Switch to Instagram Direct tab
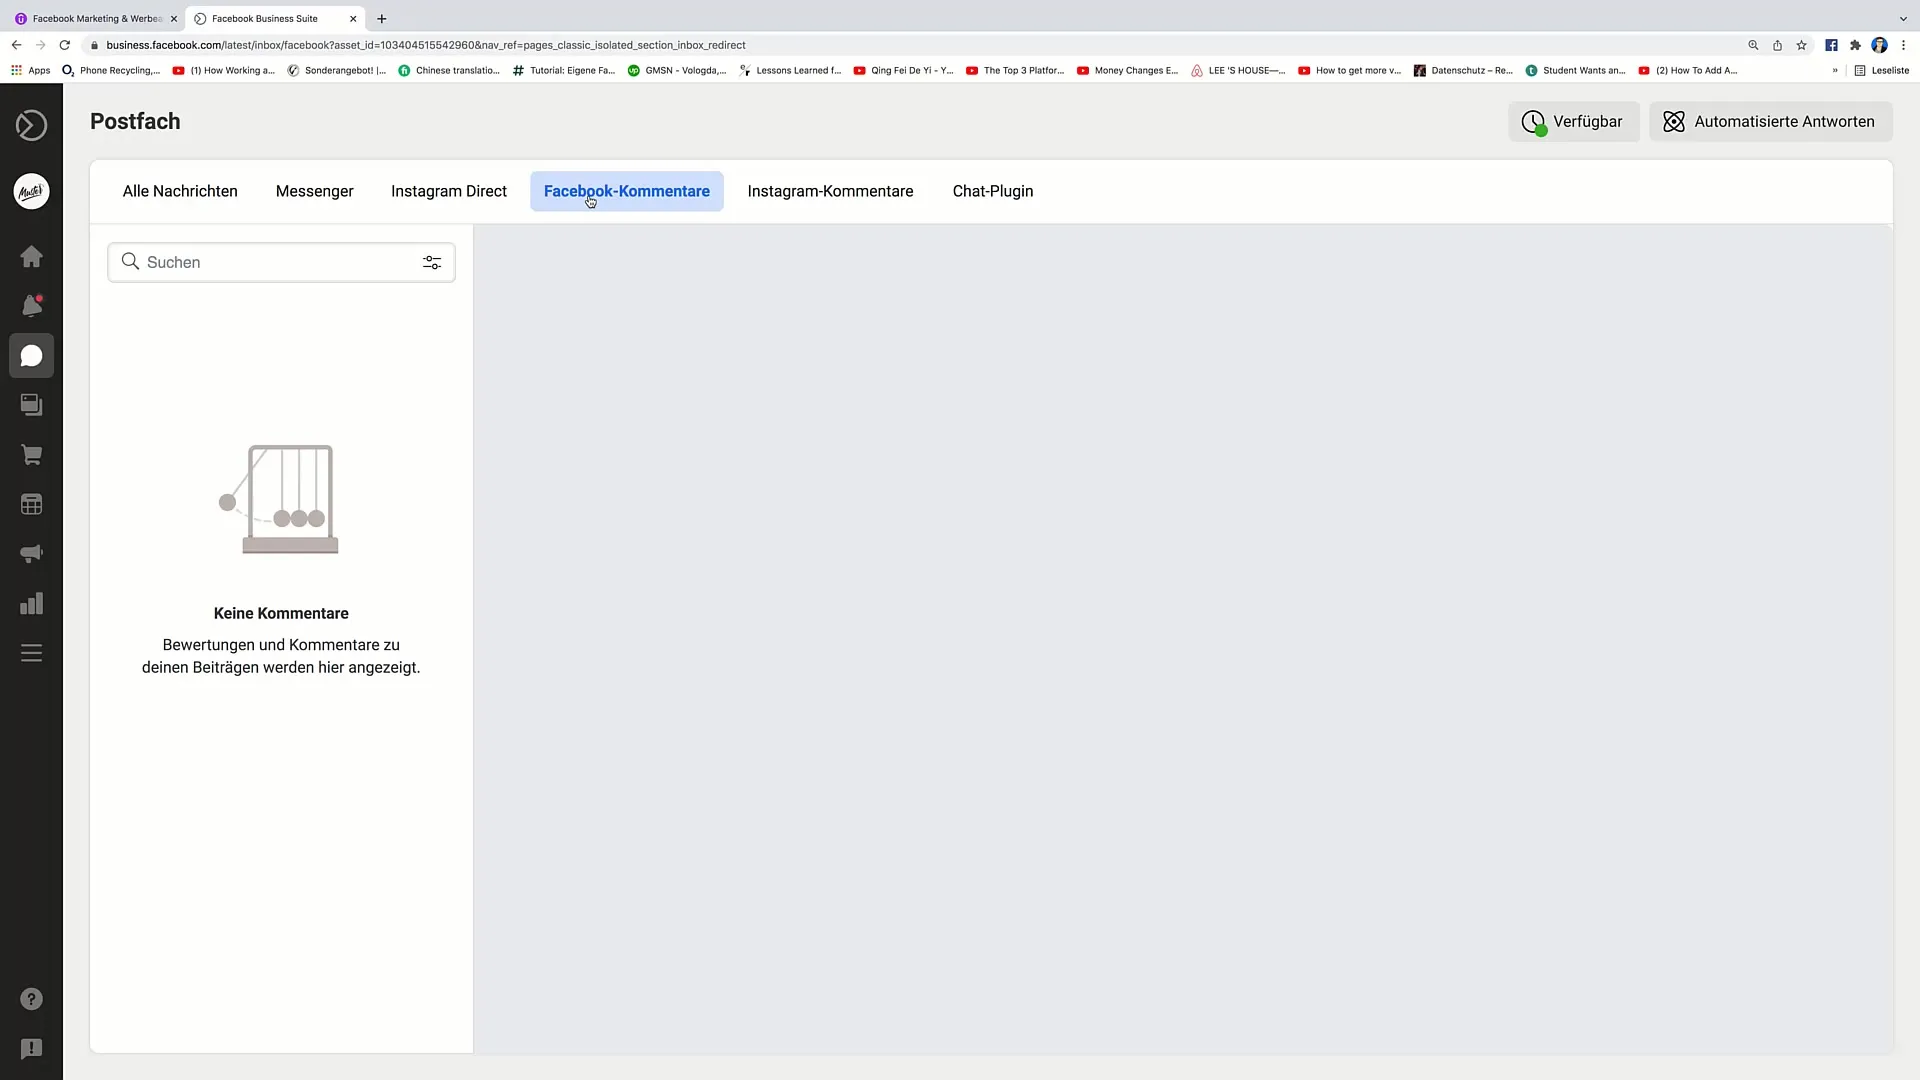Screen dimensions: 1920x1080 click(x=448, y=191)
